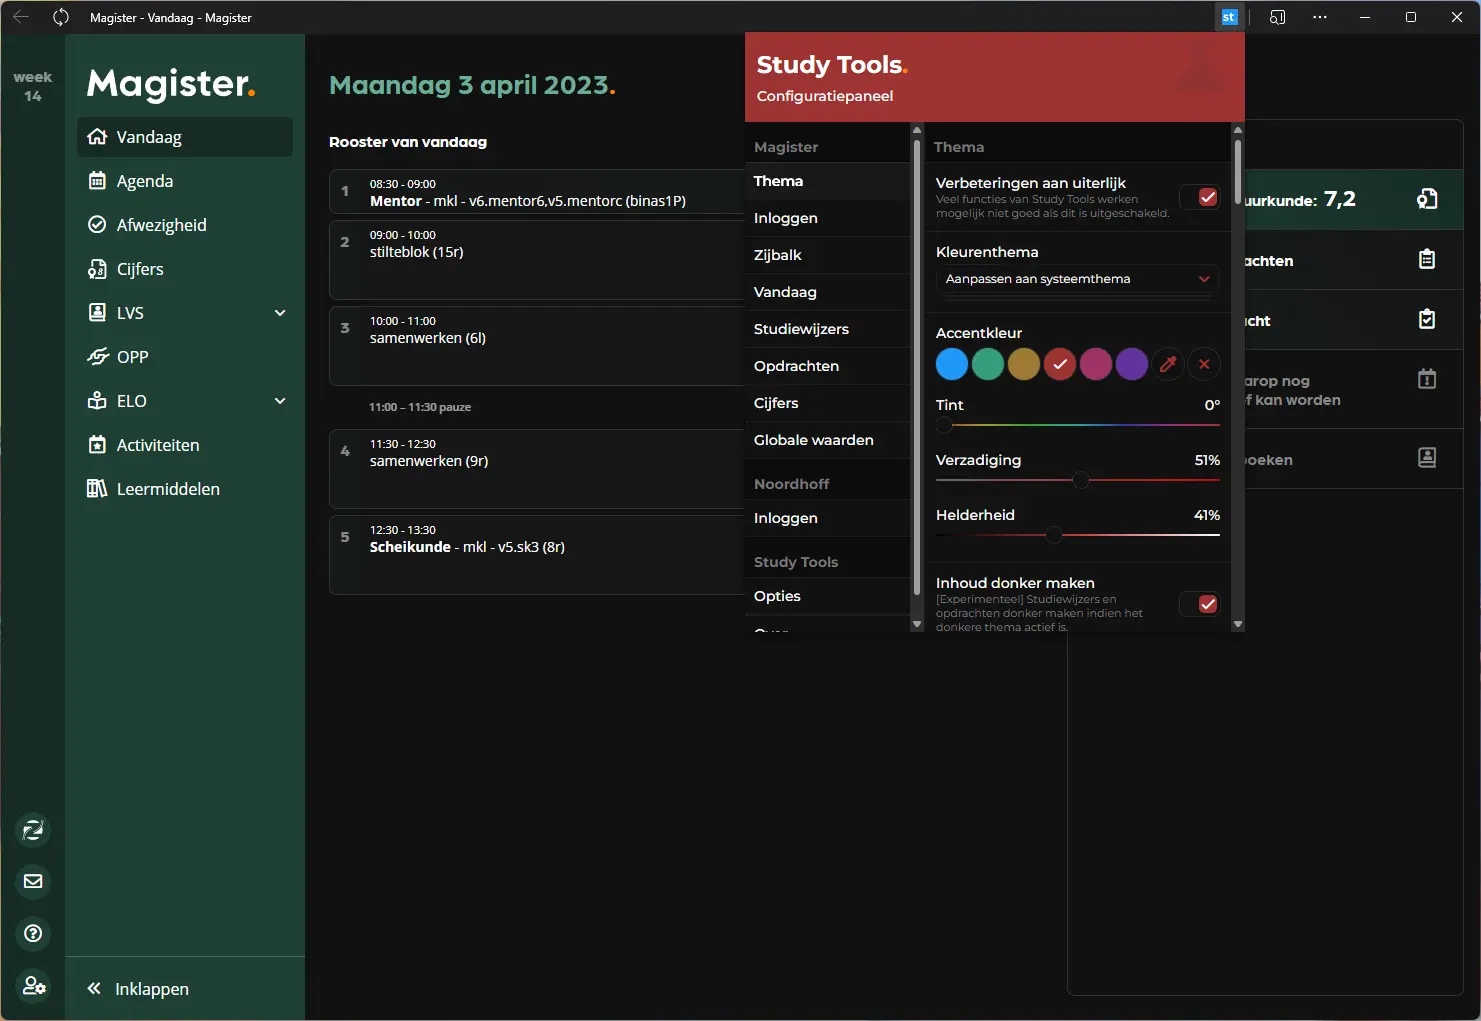Open the user settings icon
The height and width of the screenshot is (1021, 1481).
tap(33, 986)
